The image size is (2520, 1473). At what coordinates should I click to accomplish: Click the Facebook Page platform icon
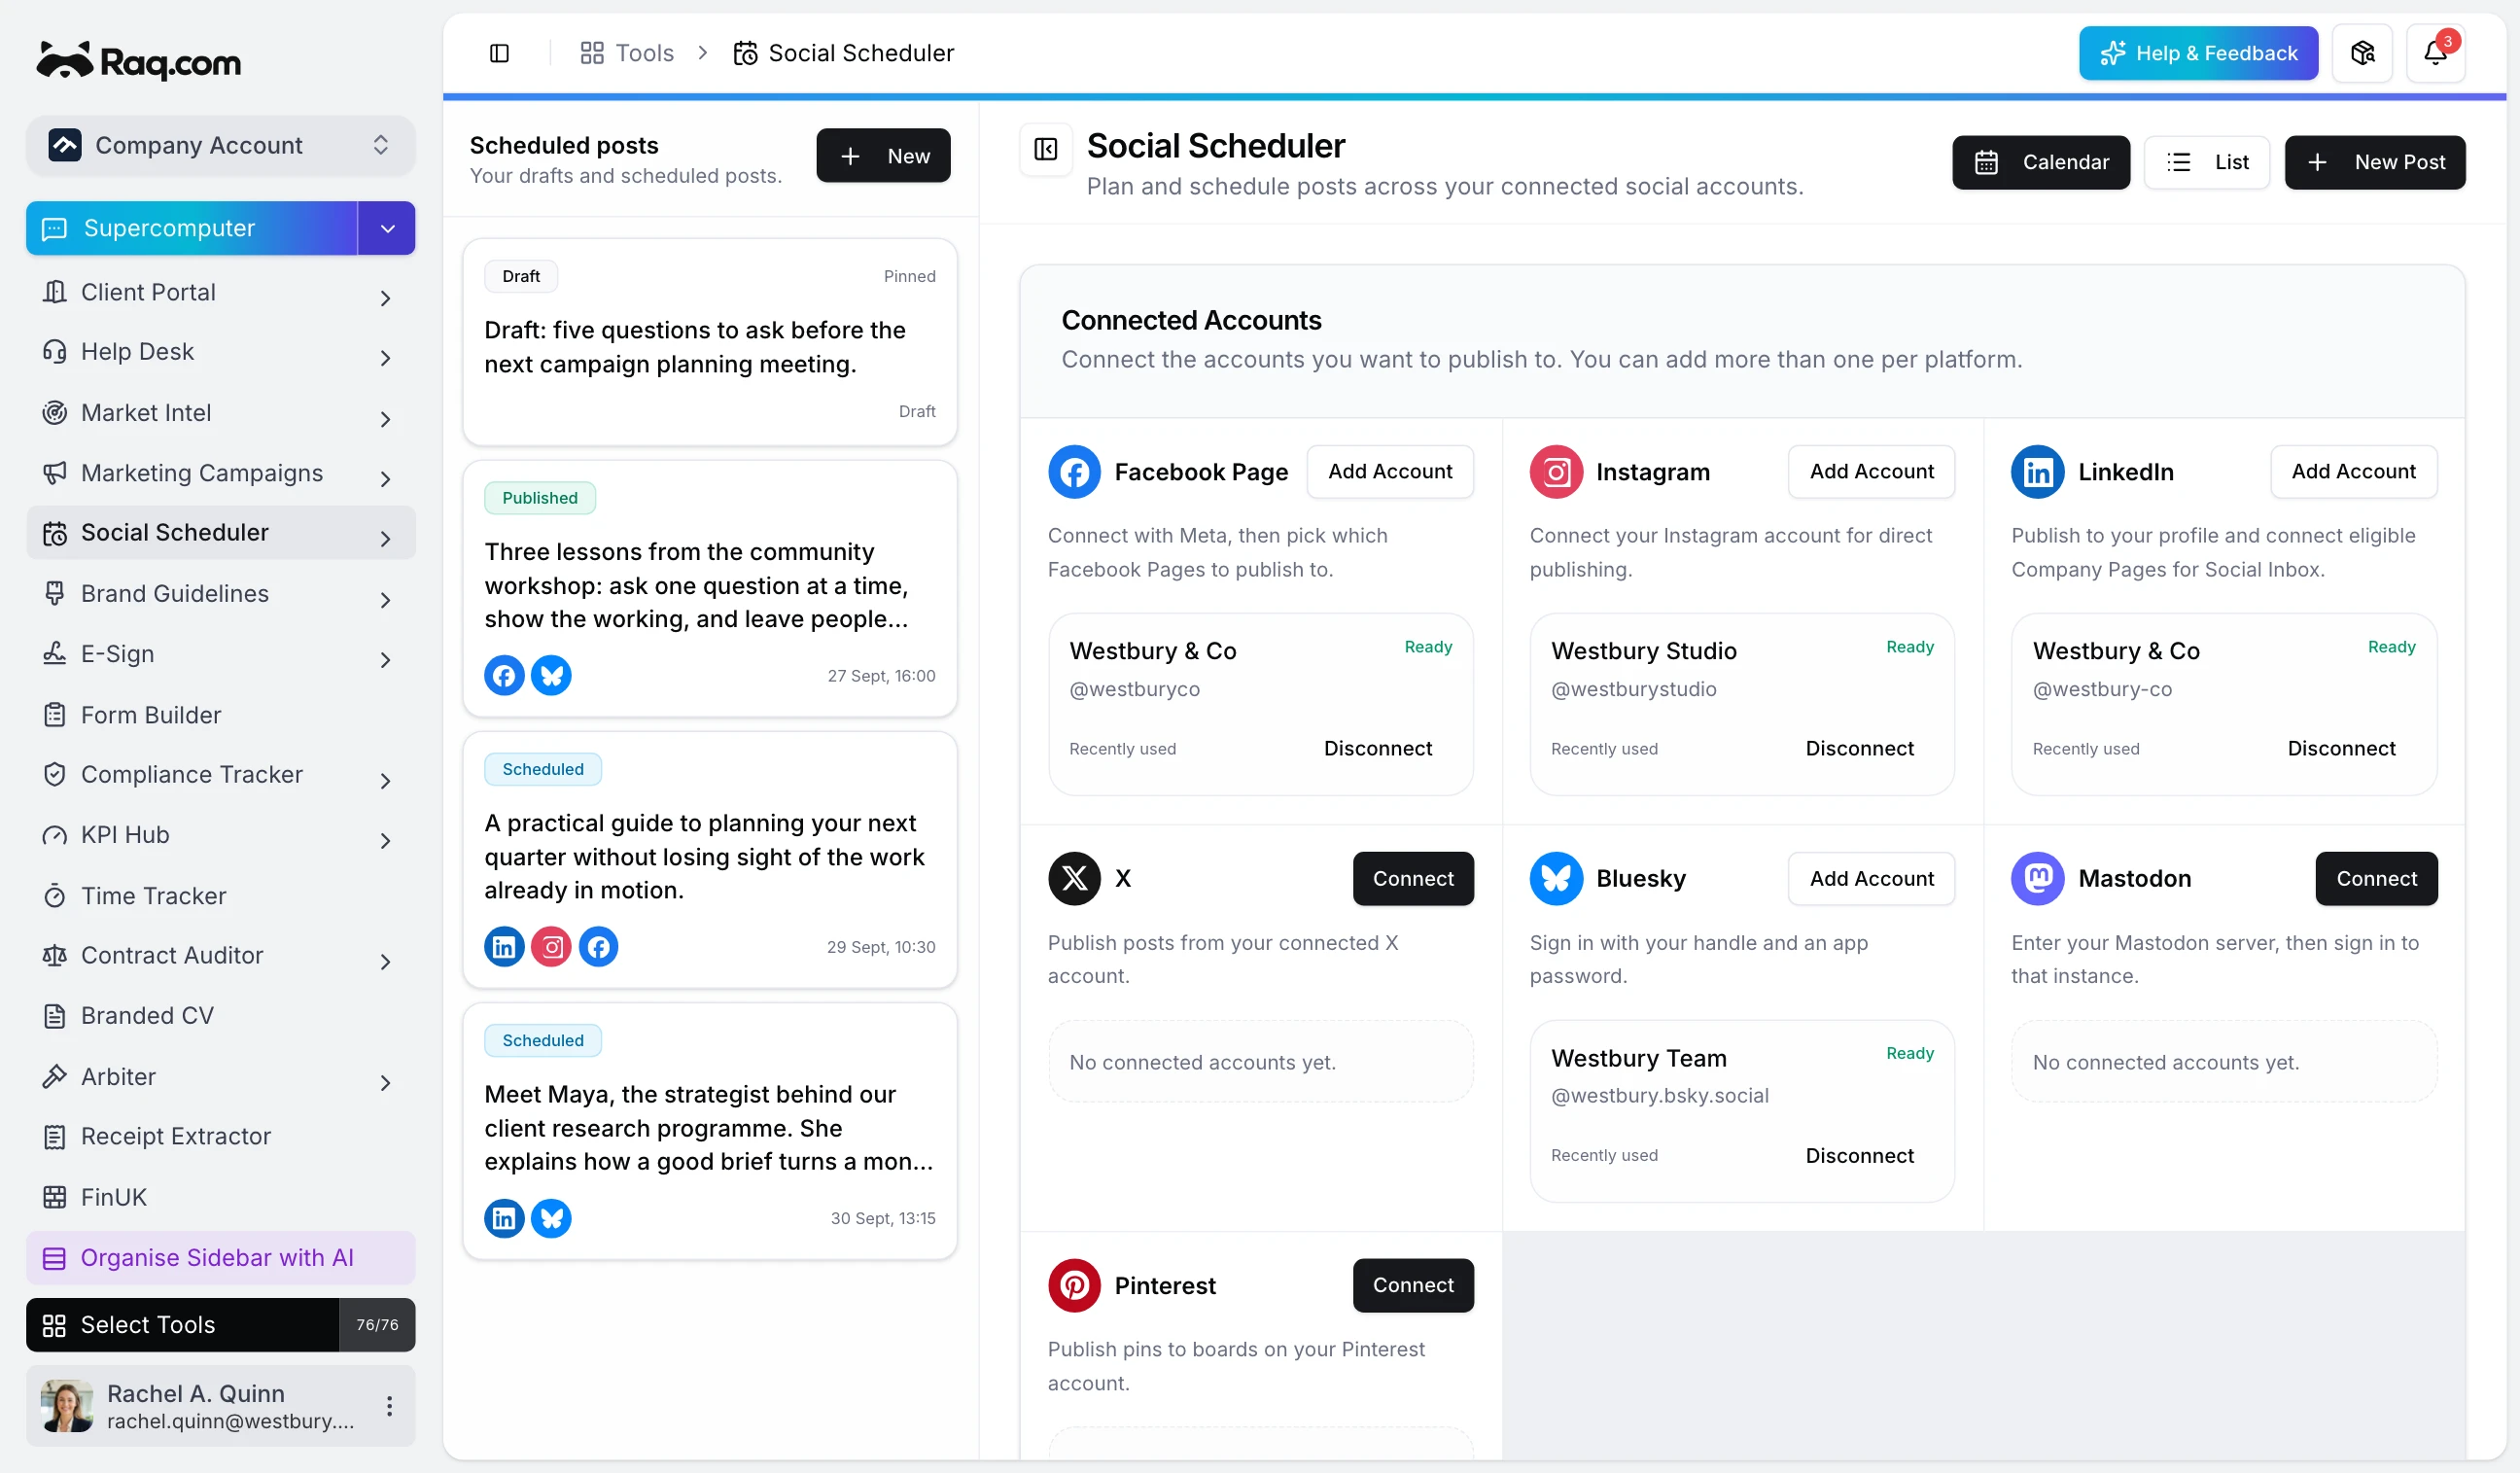(1074, 471)
